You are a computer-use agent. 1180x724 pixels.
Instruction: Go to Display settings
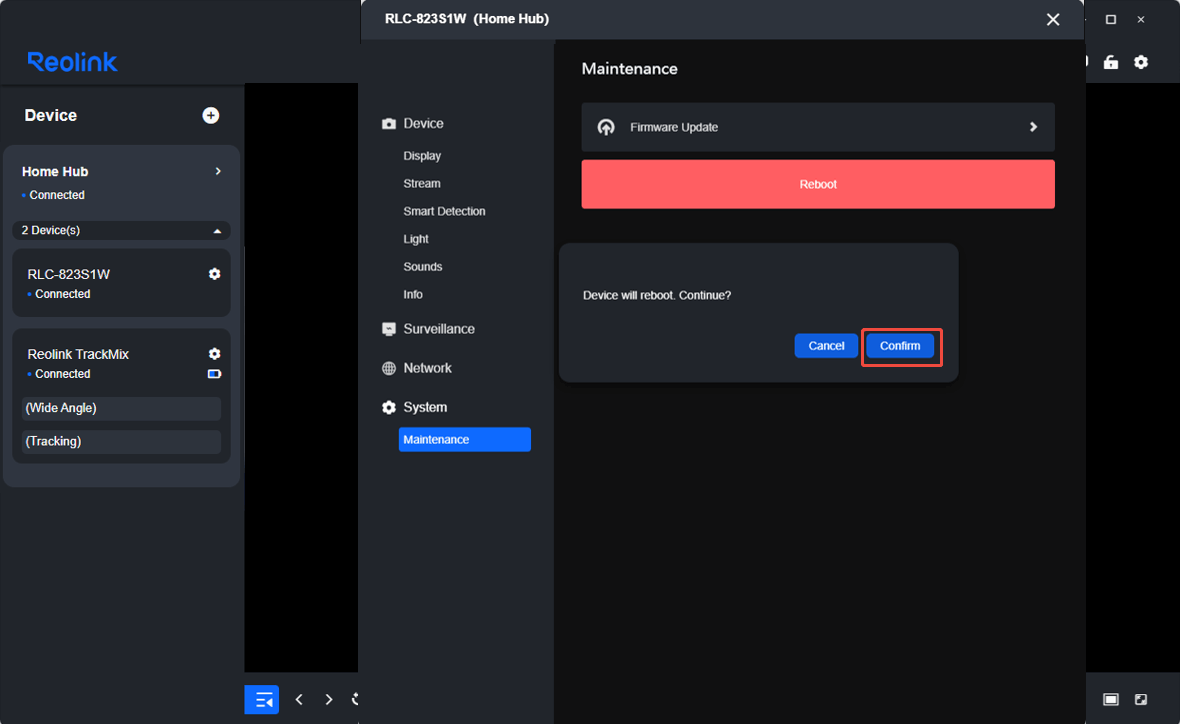coord(422,156)
